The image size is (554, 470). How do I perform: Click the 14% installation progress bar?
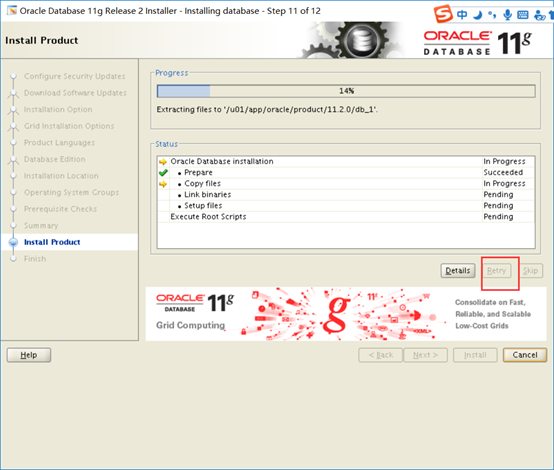pyautogui.click(x=346, y=91)
